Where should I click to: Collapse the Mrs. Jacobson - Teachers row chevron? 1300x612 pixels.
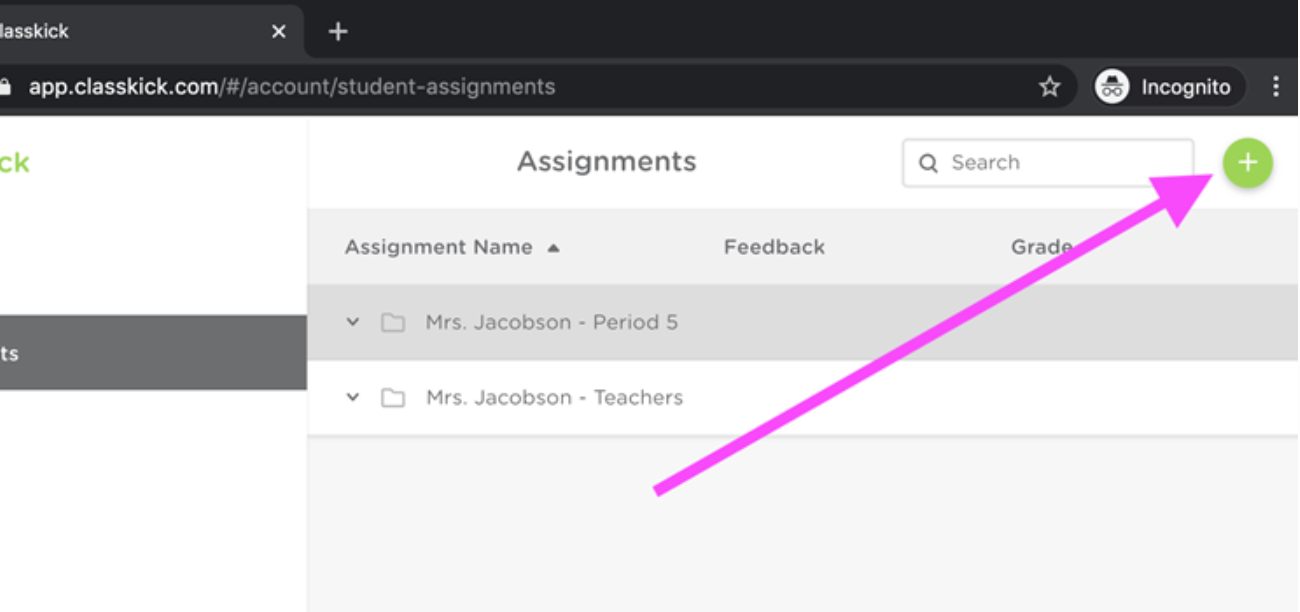click(x=351, y=397)
